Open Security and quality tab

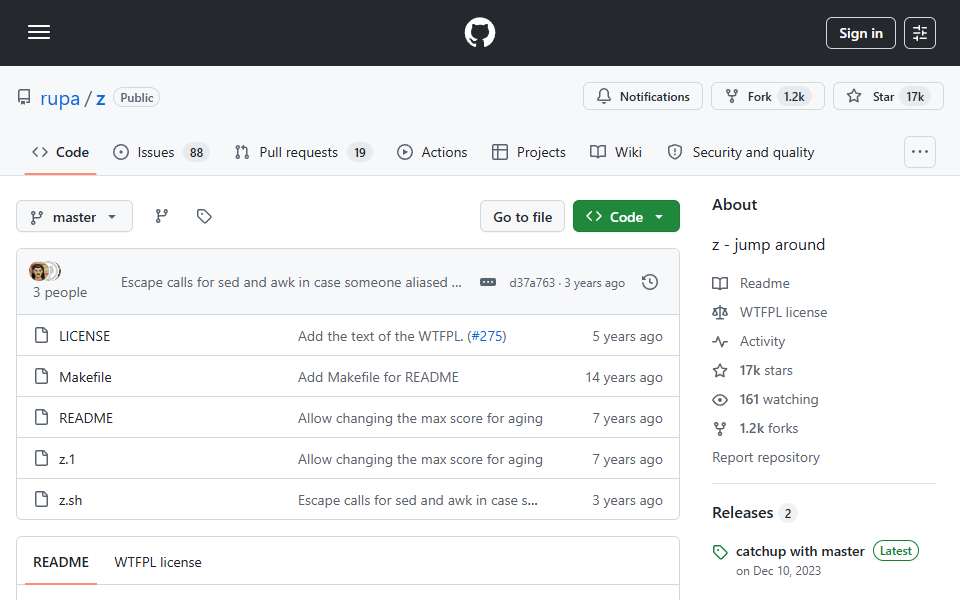click(741, 152)
